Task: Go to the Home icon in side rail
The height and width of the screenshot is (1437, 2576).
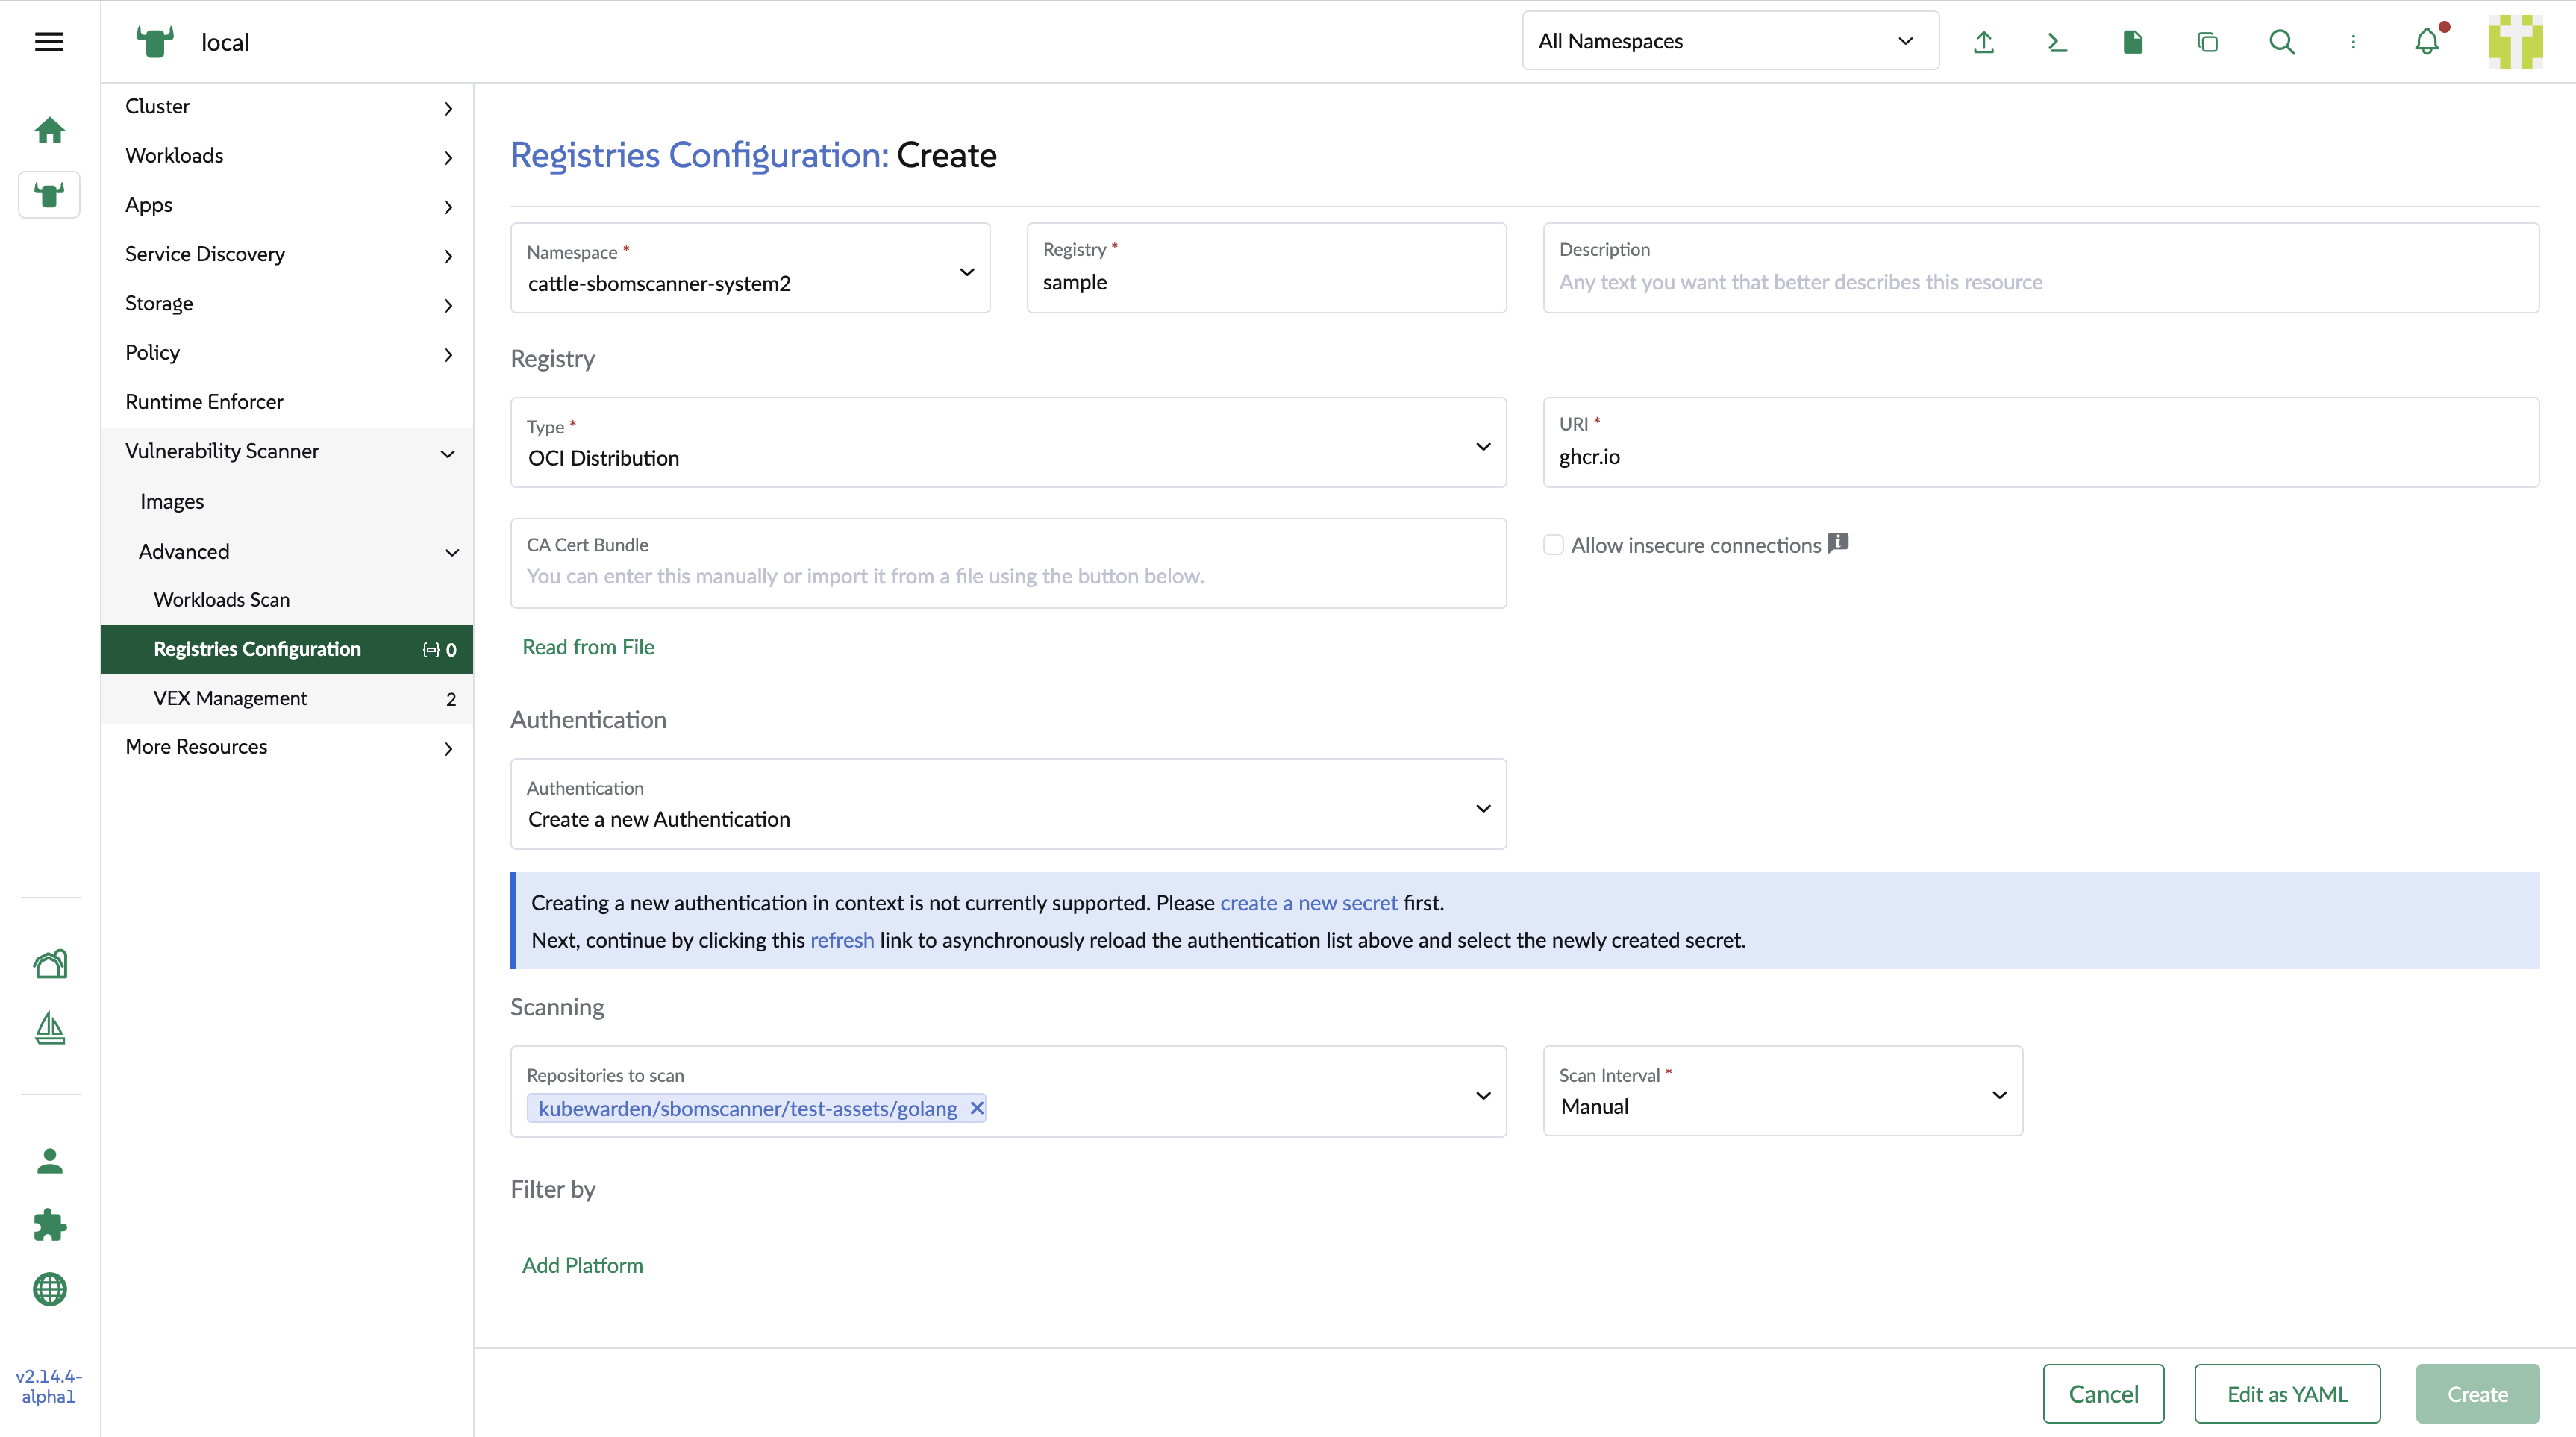Action: click(x=49, y=130)
